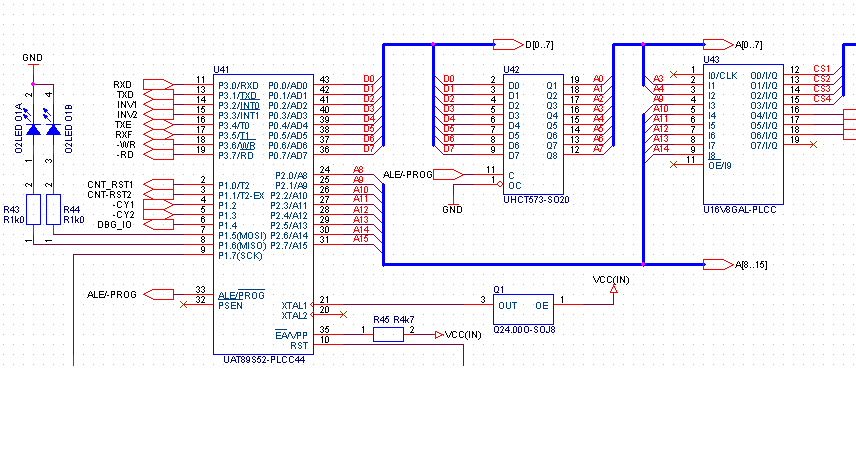Click the D7 net label beside U42
The width and height of the screenshot is (856, 476).
point(449,149)
